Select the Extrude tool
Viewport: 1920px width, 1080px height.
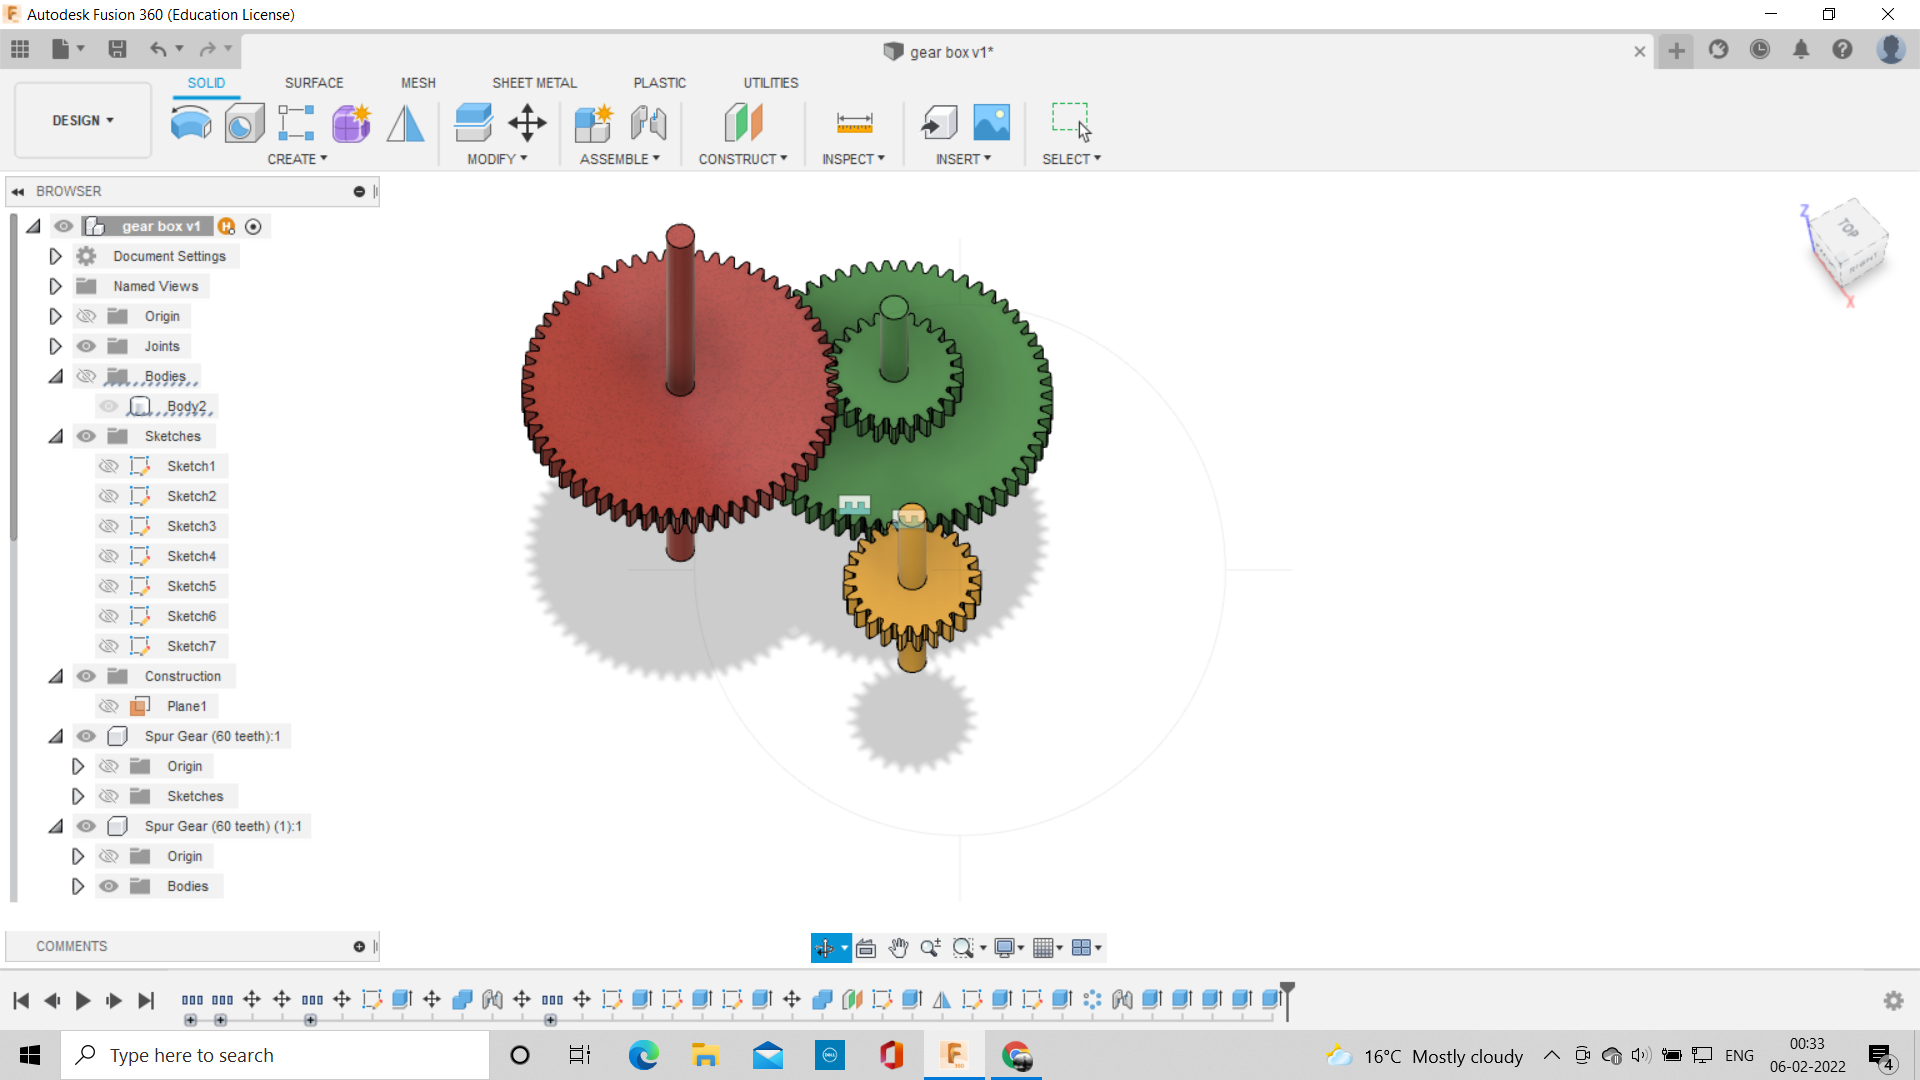(190, 123)
